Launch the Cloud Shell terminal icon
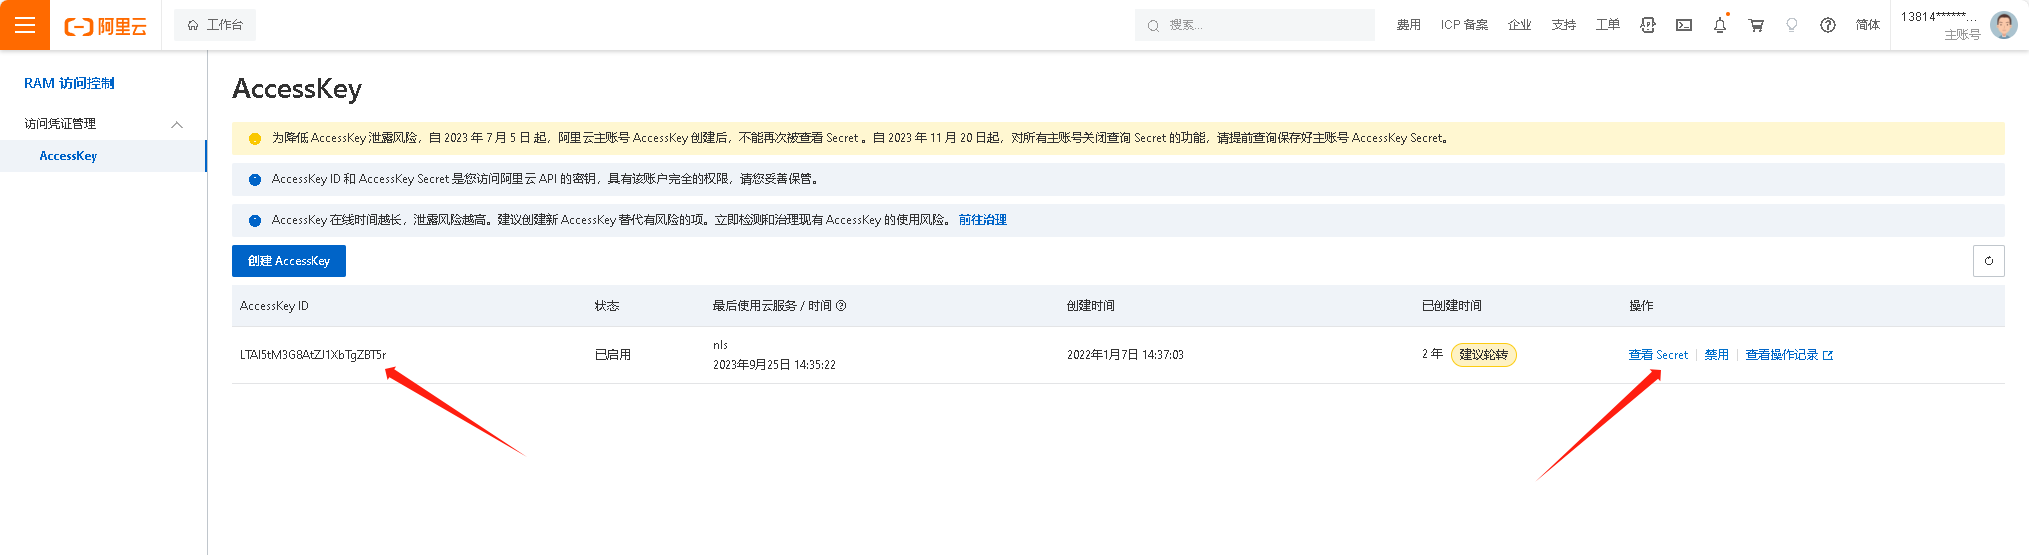Screen dimensions: 2029x555 [x=1684, y=25]
